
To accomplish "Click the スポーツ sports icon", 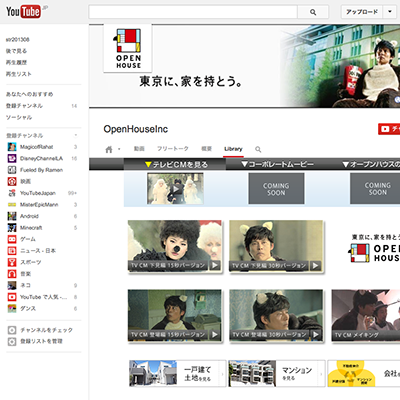I will point(12,262).
